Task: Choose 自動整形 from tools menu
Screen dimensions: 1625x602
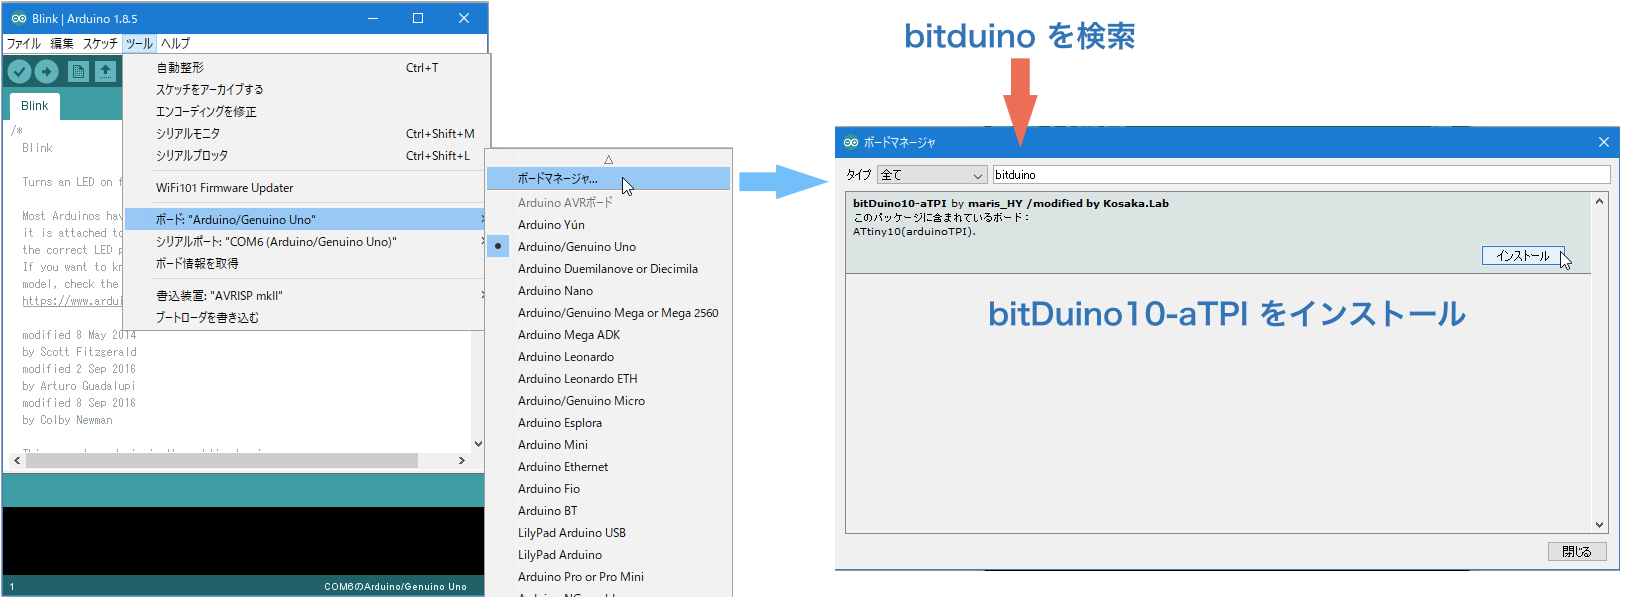Action: point(306,68)
